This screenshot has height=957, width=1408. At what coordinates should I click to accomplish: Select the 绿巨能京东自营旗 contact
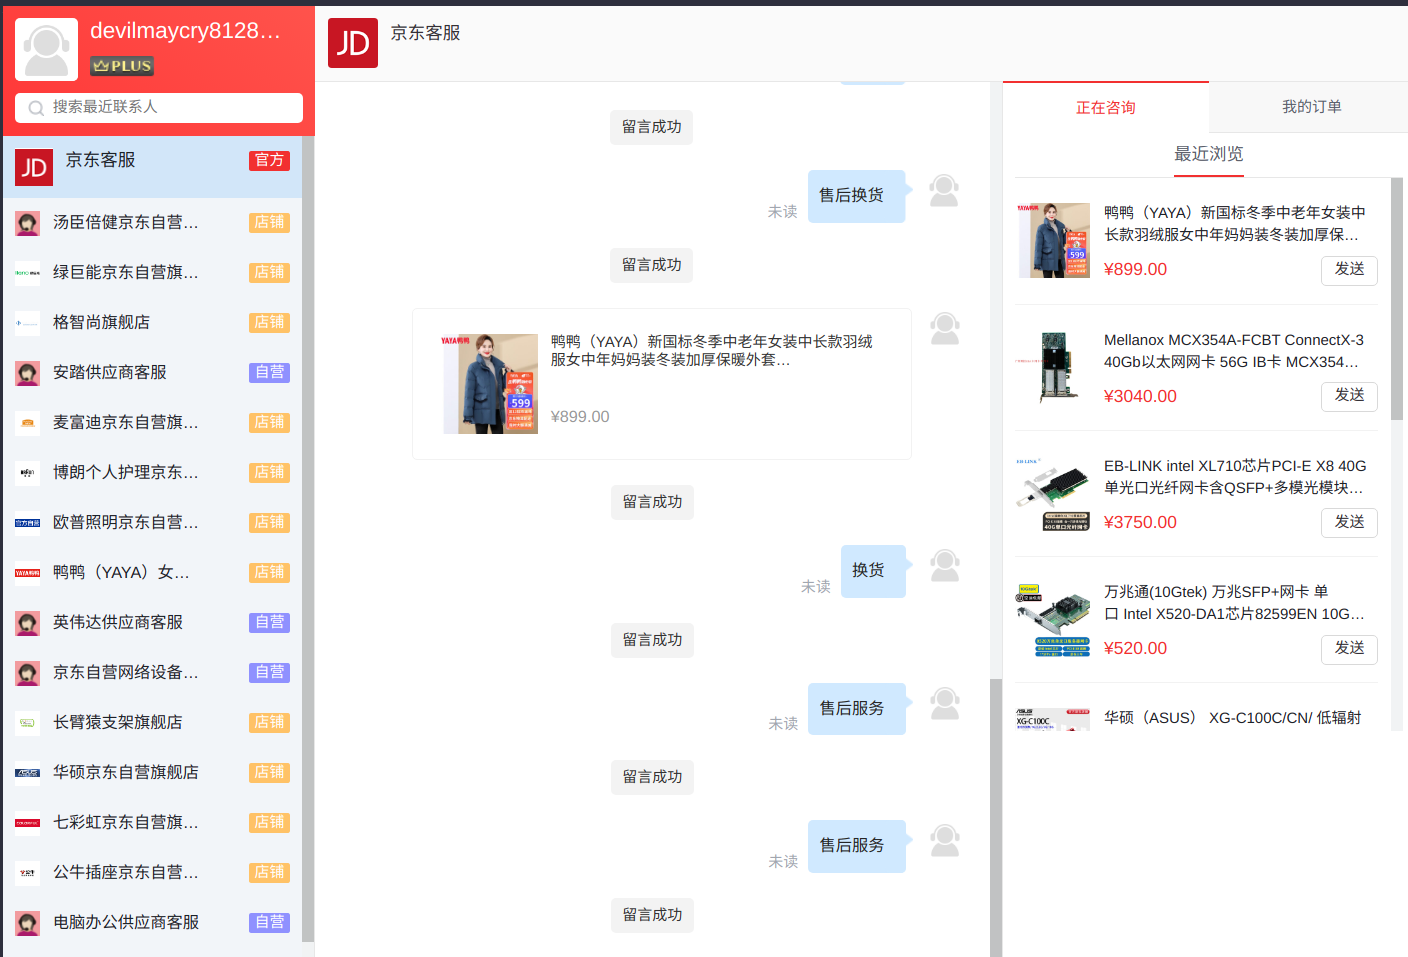152,272
